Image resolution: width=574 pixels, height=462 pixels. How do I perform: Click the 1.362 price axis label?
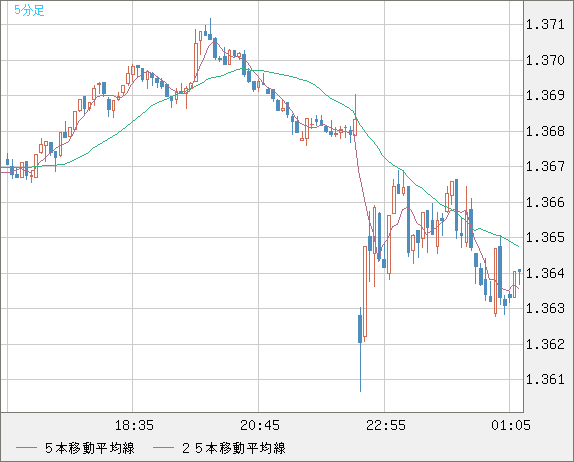click(545, 344)
